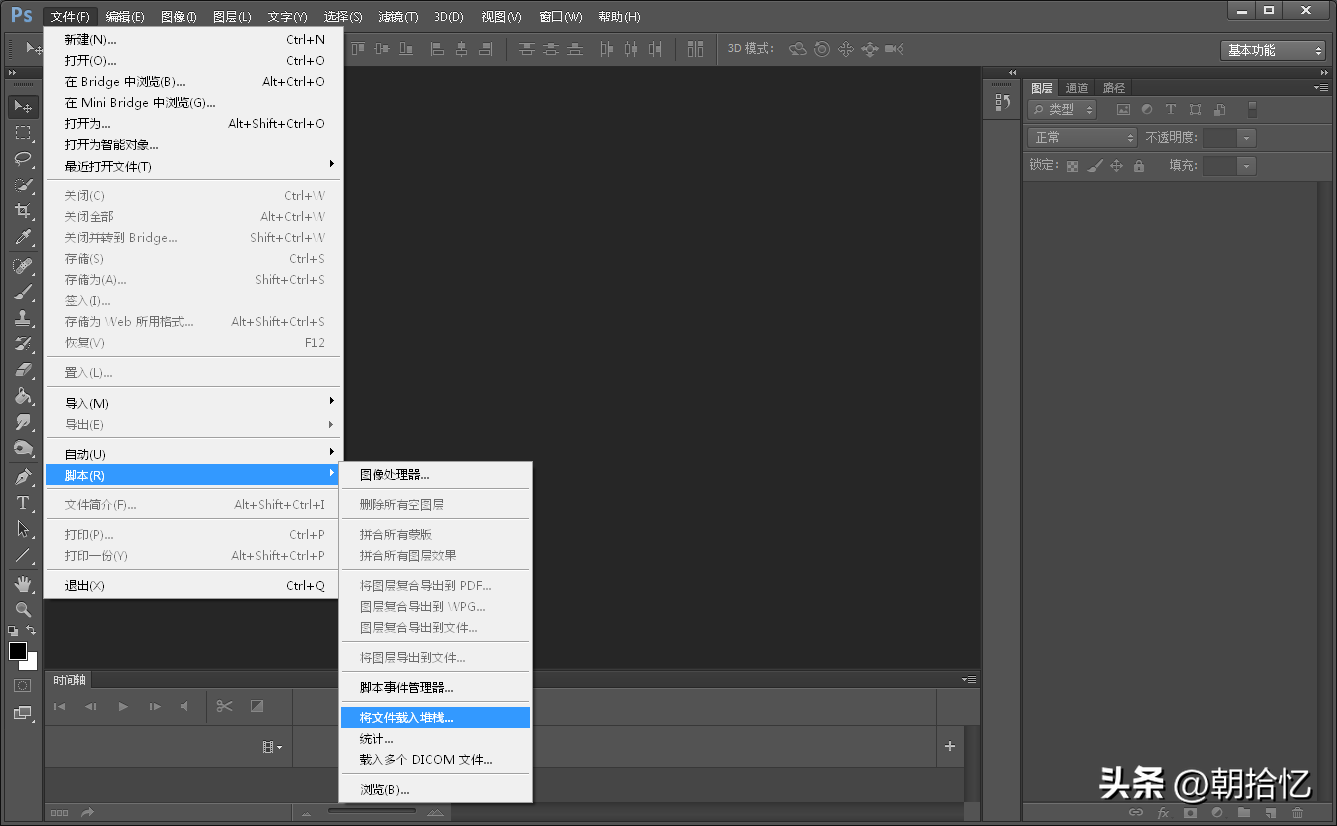Image resolution: width=1337 pixels, height=826 pixels.
Task: Select the Hand tool
Action: [23, 583]
